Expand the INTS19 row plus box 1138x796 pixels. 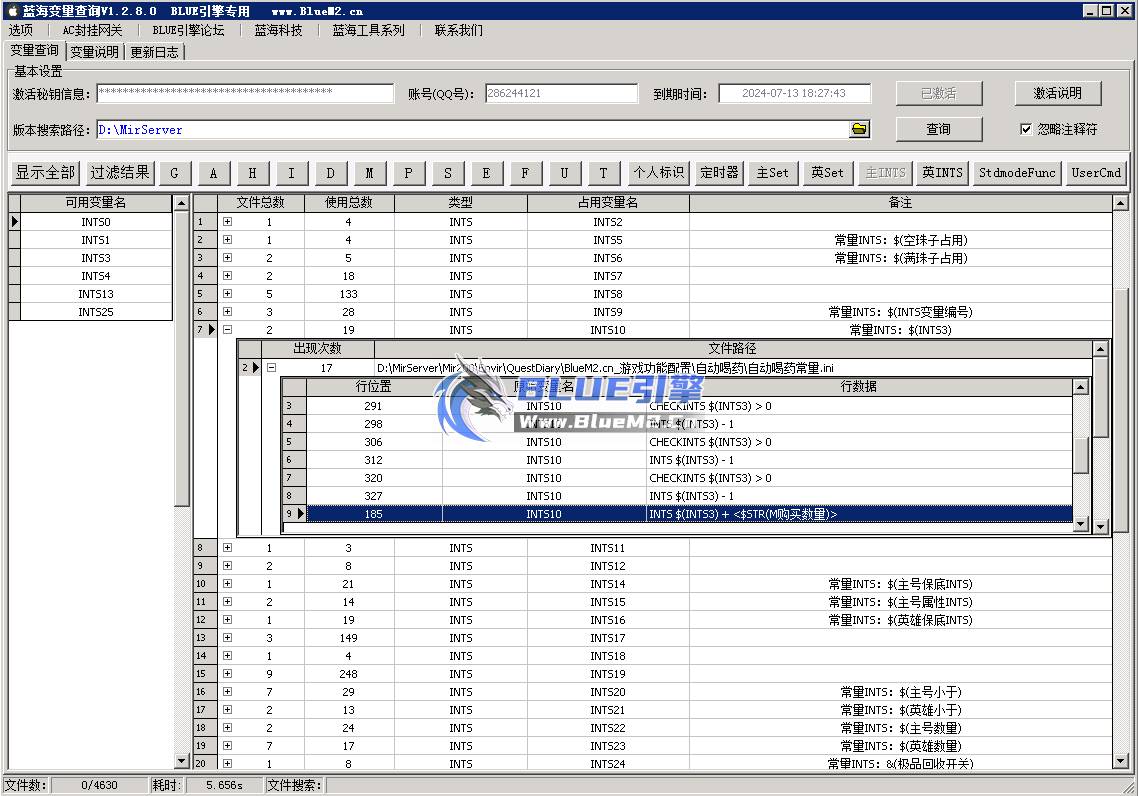click(x=227, y=674)
